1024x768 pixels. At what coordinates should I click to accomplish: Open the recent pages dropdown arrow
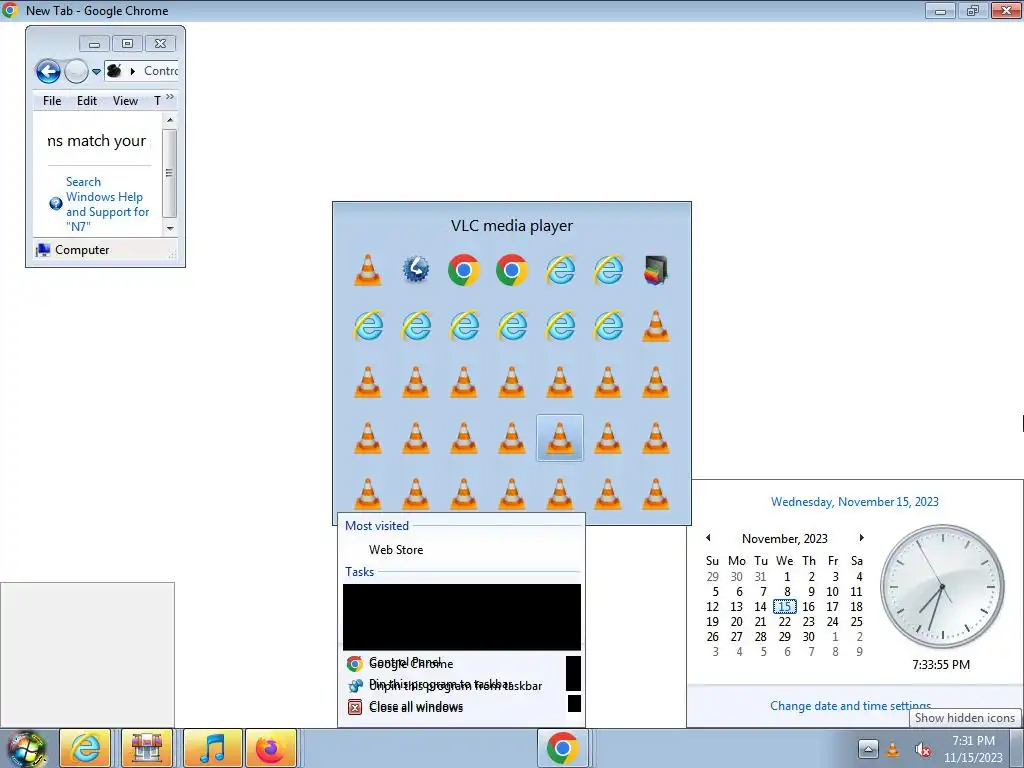[x=96, y=71]
